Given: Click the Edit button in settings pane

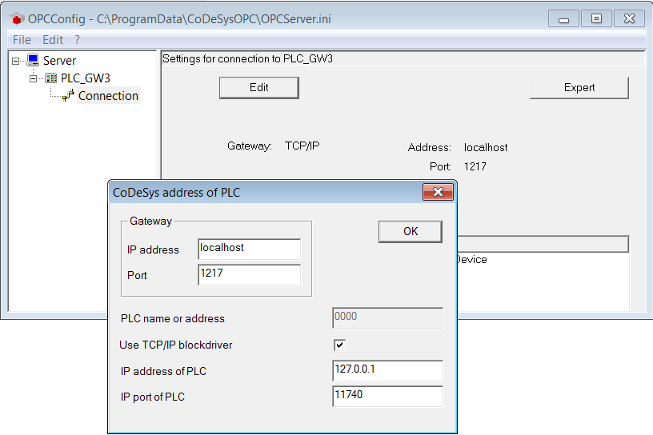Looking at the screenshot, I should 259,87.
